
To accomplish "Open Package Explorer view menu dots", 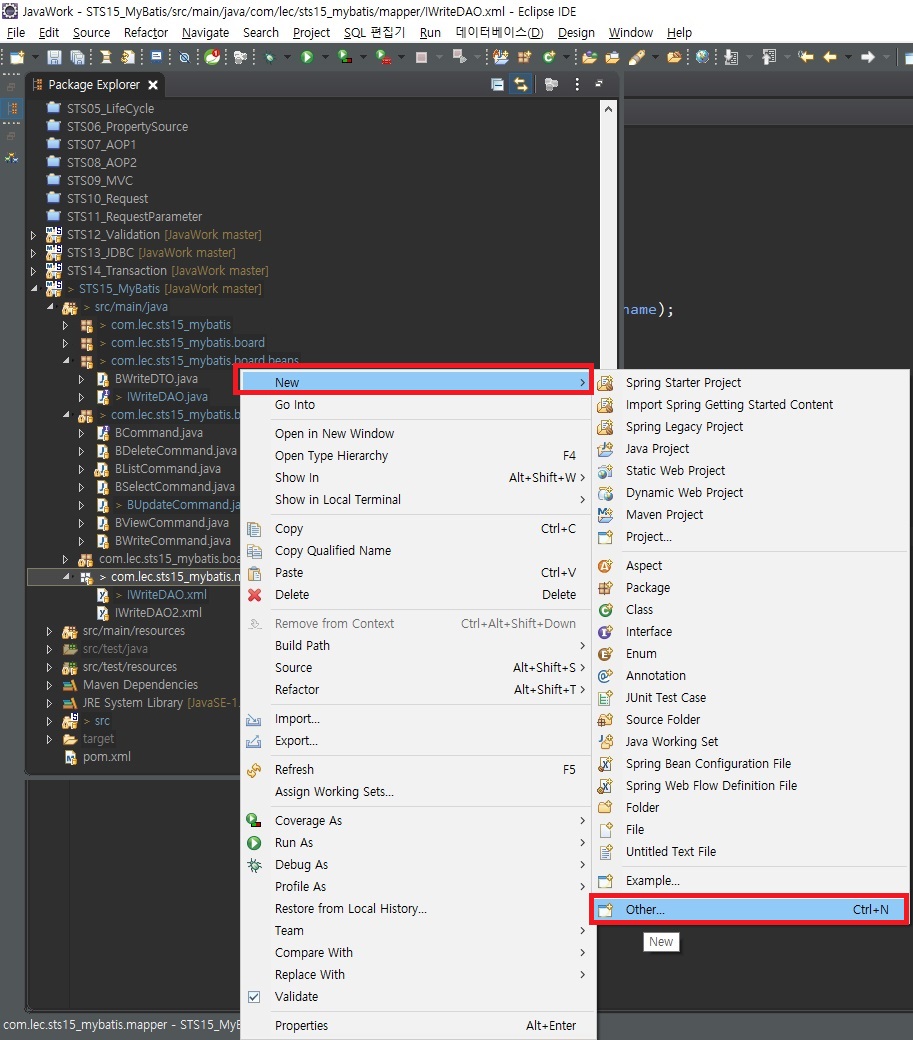I will 577,84.
